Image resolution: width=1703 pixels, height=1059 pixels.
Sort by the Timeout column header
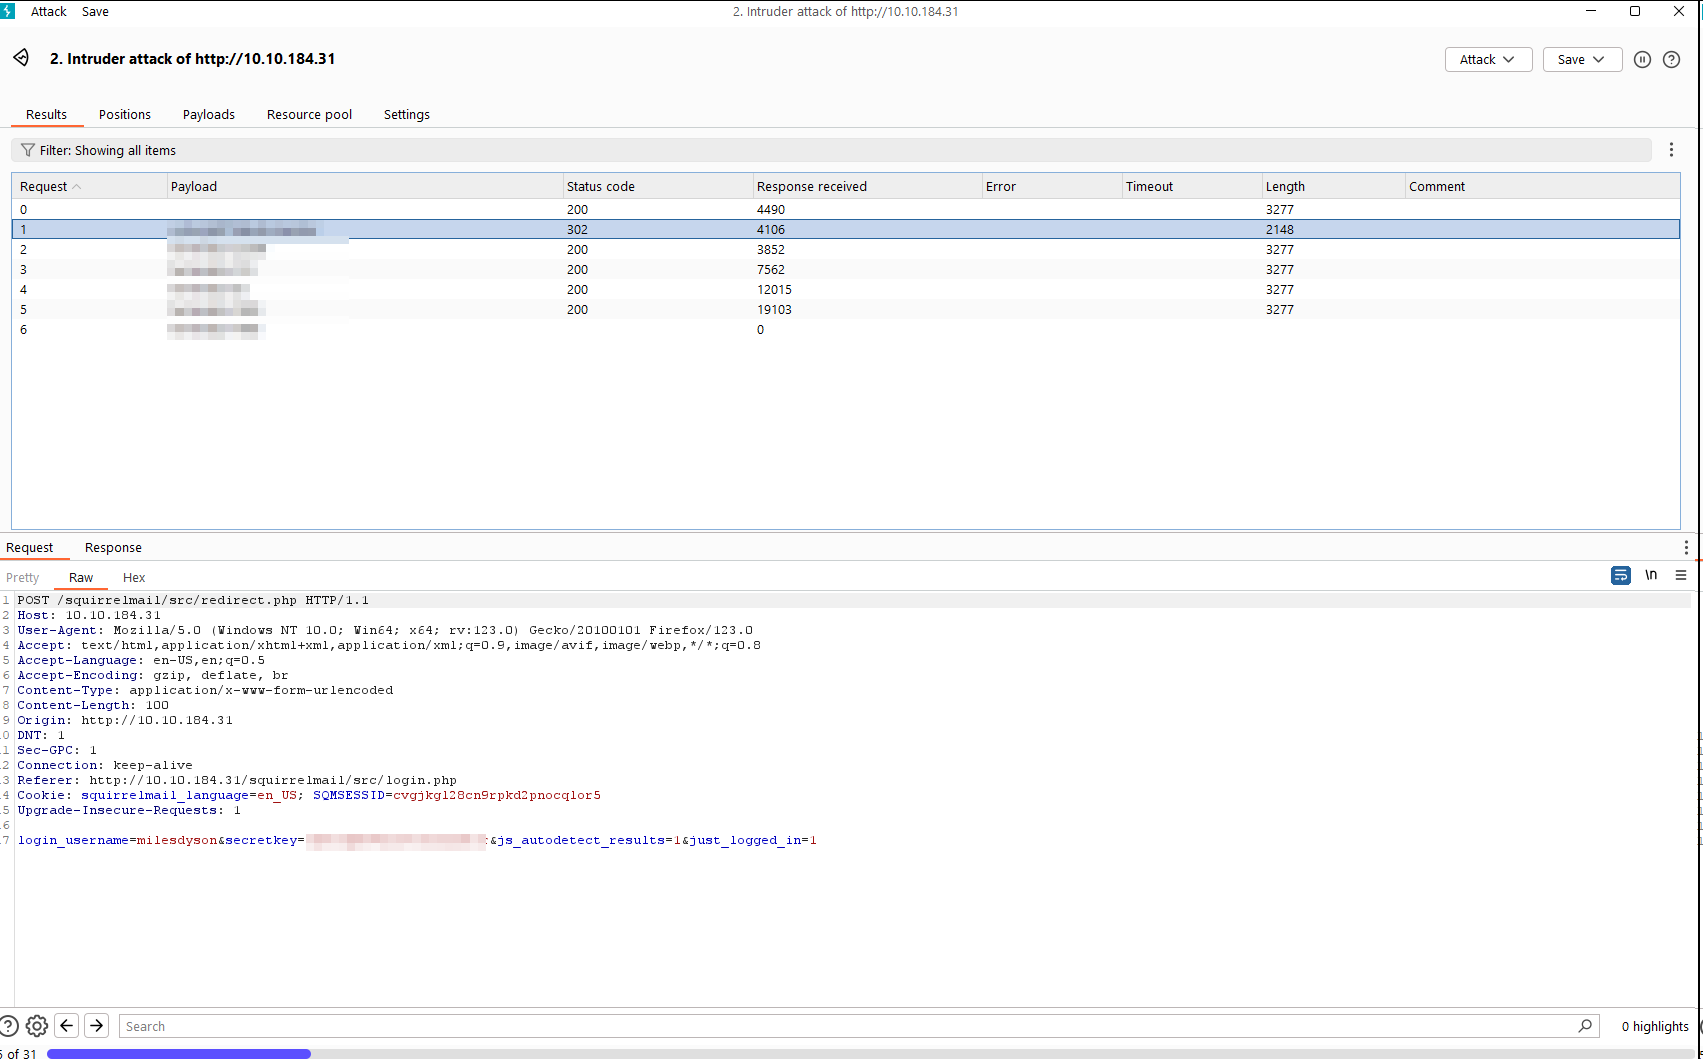(1192, 186)
